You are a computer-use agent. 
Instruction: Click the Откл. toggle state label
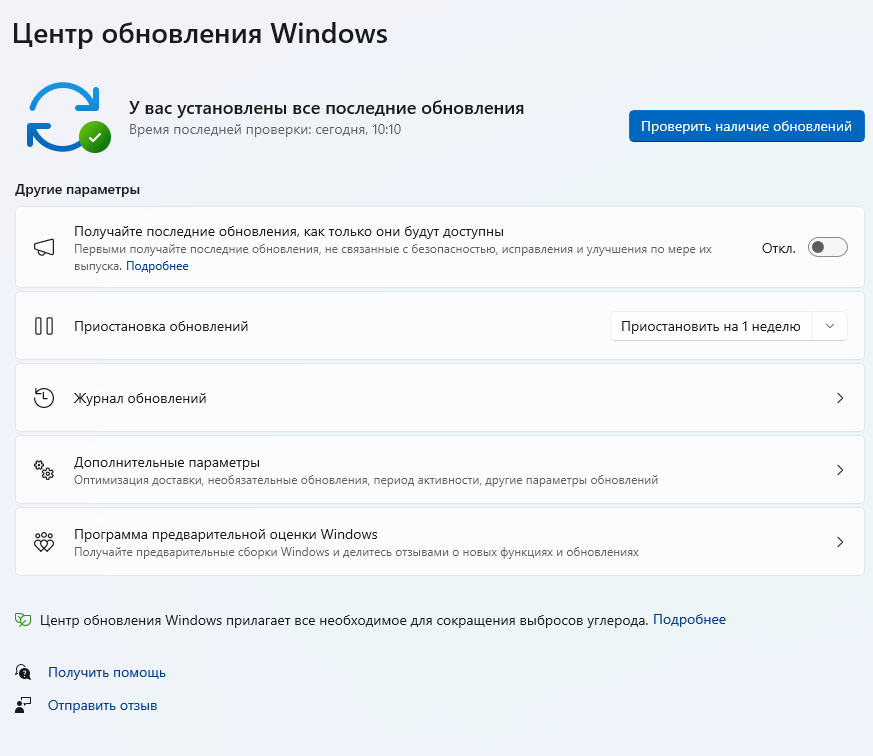click(x=778, y=248)
